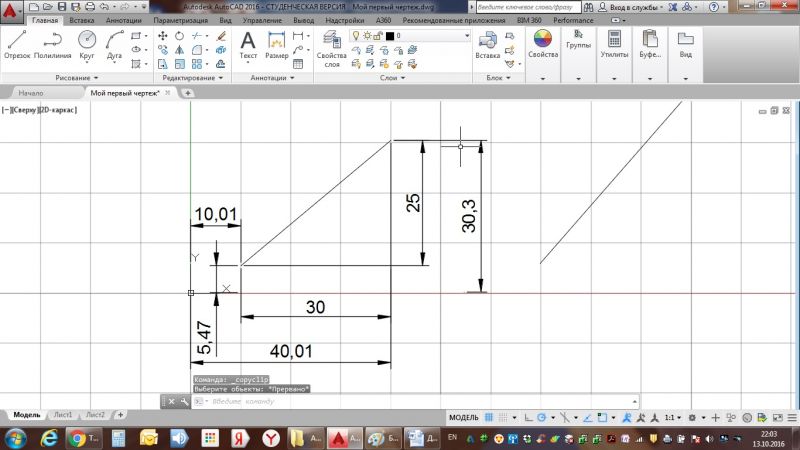Open the Группы panel button
The width and height of the screenshot is (800, 450).
point(578,40)
